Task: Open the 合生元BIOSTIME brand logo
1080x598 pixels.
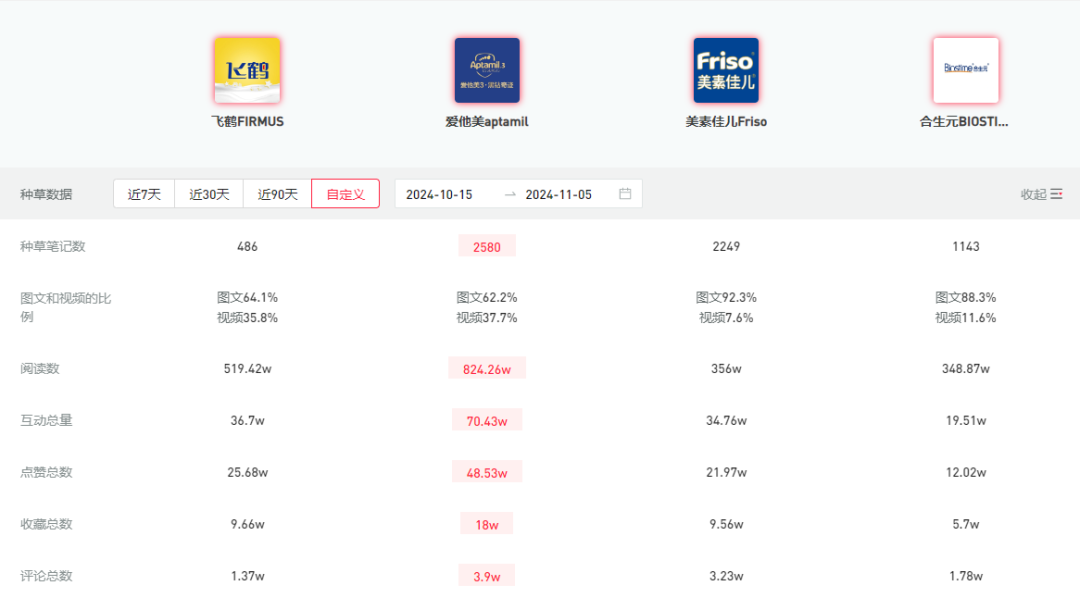Action: [966, 70]
